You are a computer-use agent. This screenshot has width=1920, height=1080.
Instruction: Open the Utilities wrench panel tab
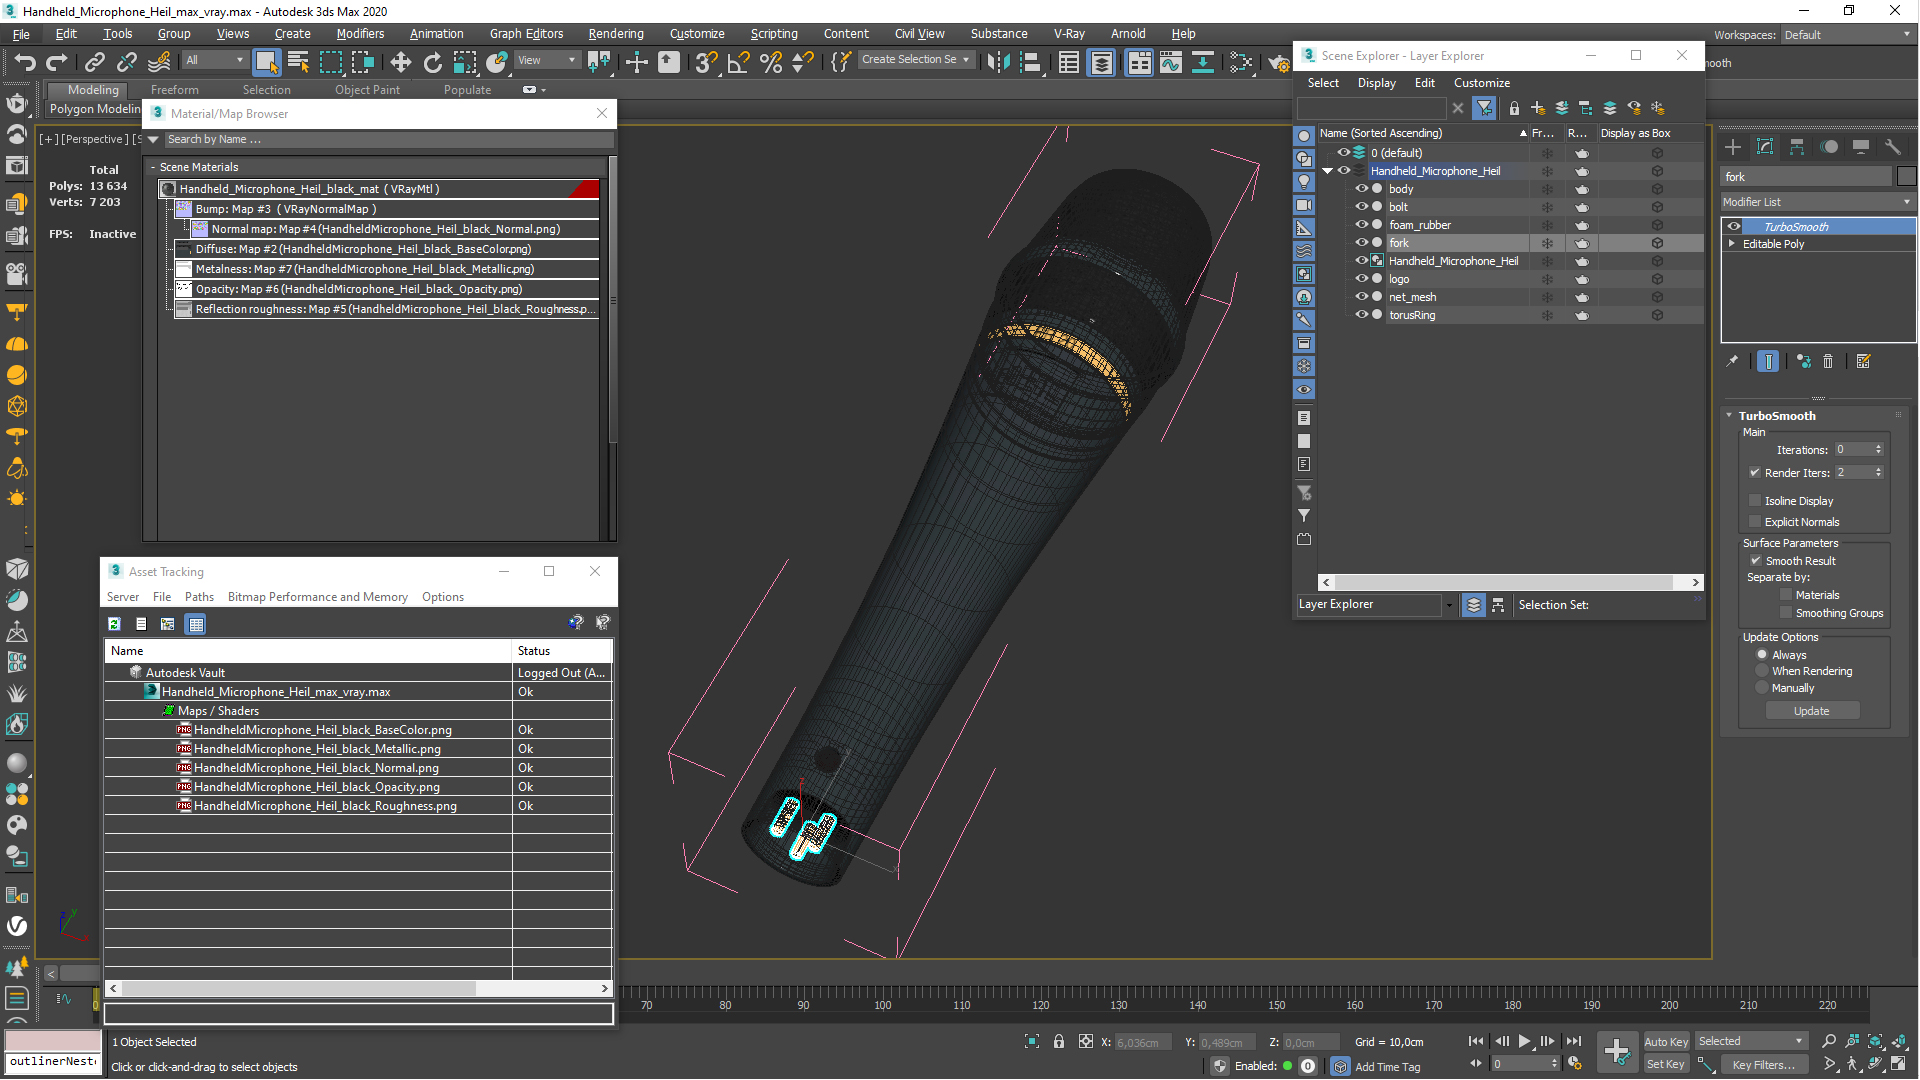[1893, 147]
